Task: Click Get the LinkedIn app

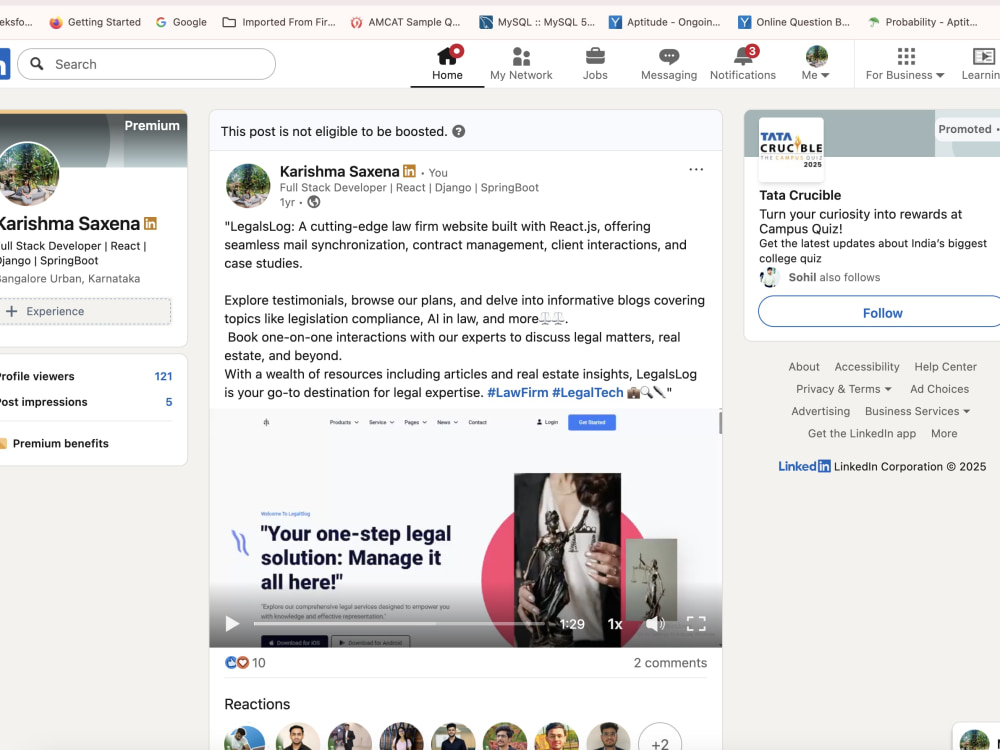Action: coord(862,434)
